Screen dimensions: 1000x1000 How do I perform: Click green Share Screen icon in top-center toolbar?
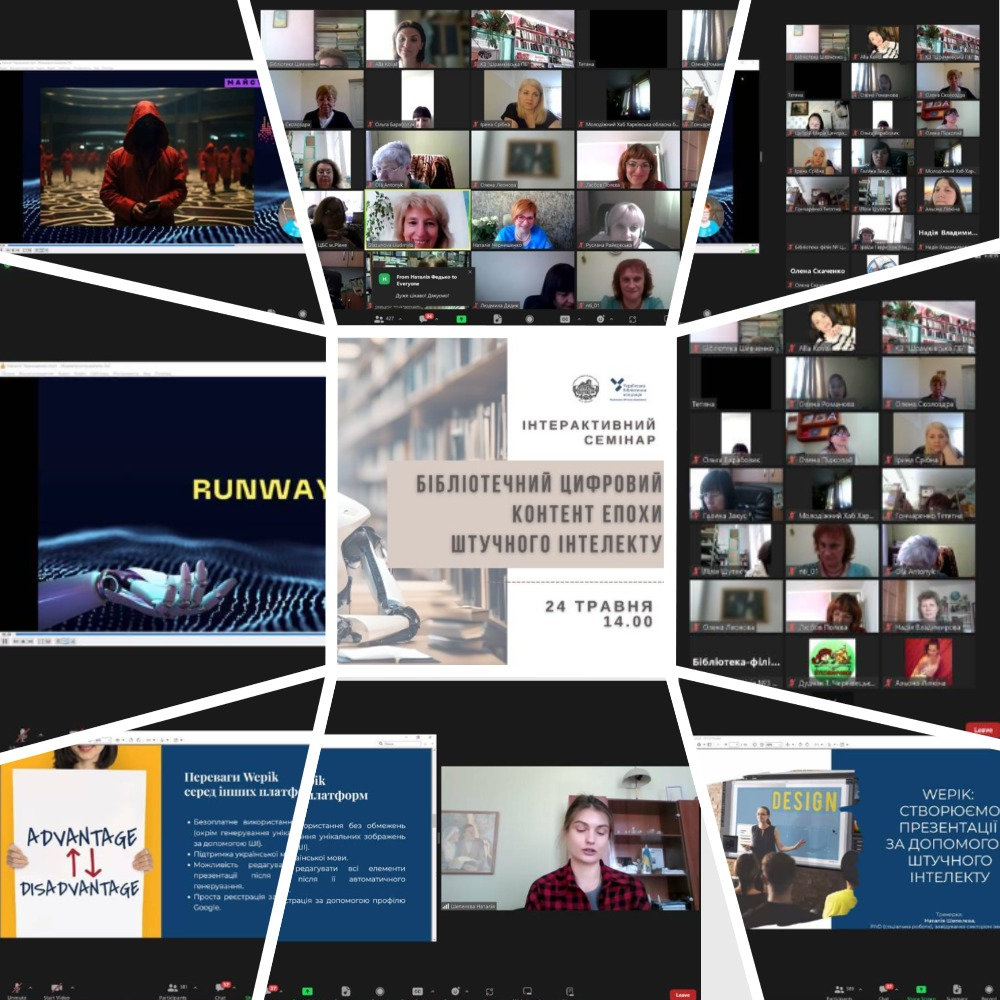[461, 319]
